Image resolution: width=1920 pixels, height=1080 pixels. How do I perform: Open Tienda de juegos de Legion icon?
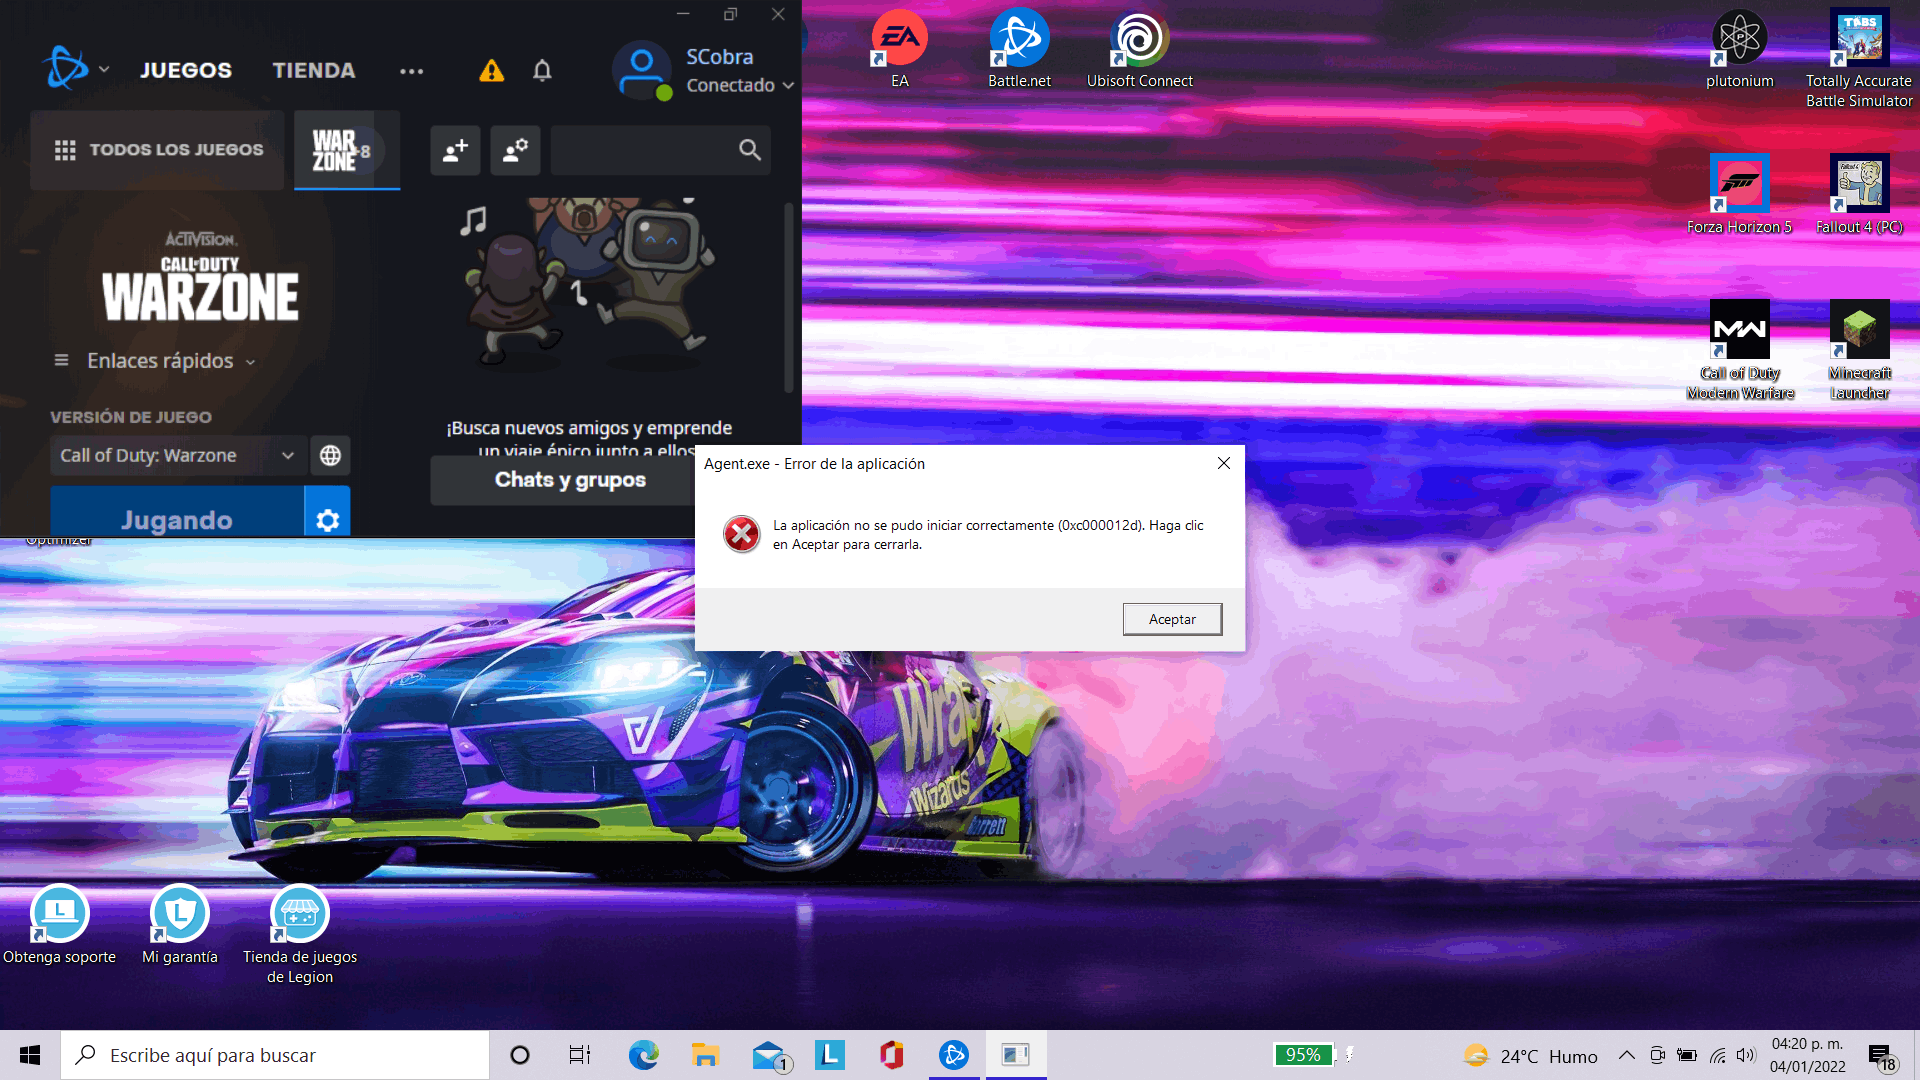[299, 935]
